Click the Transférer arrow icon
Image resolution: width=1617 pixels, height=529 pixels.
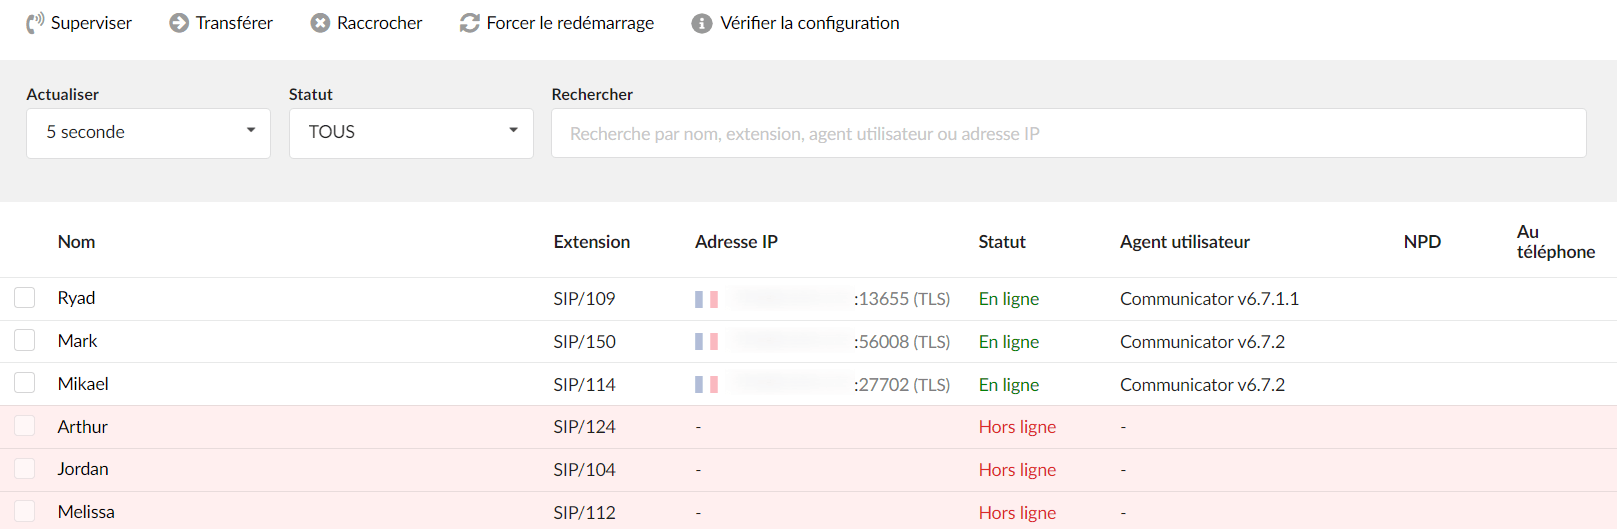coord(179,23)
